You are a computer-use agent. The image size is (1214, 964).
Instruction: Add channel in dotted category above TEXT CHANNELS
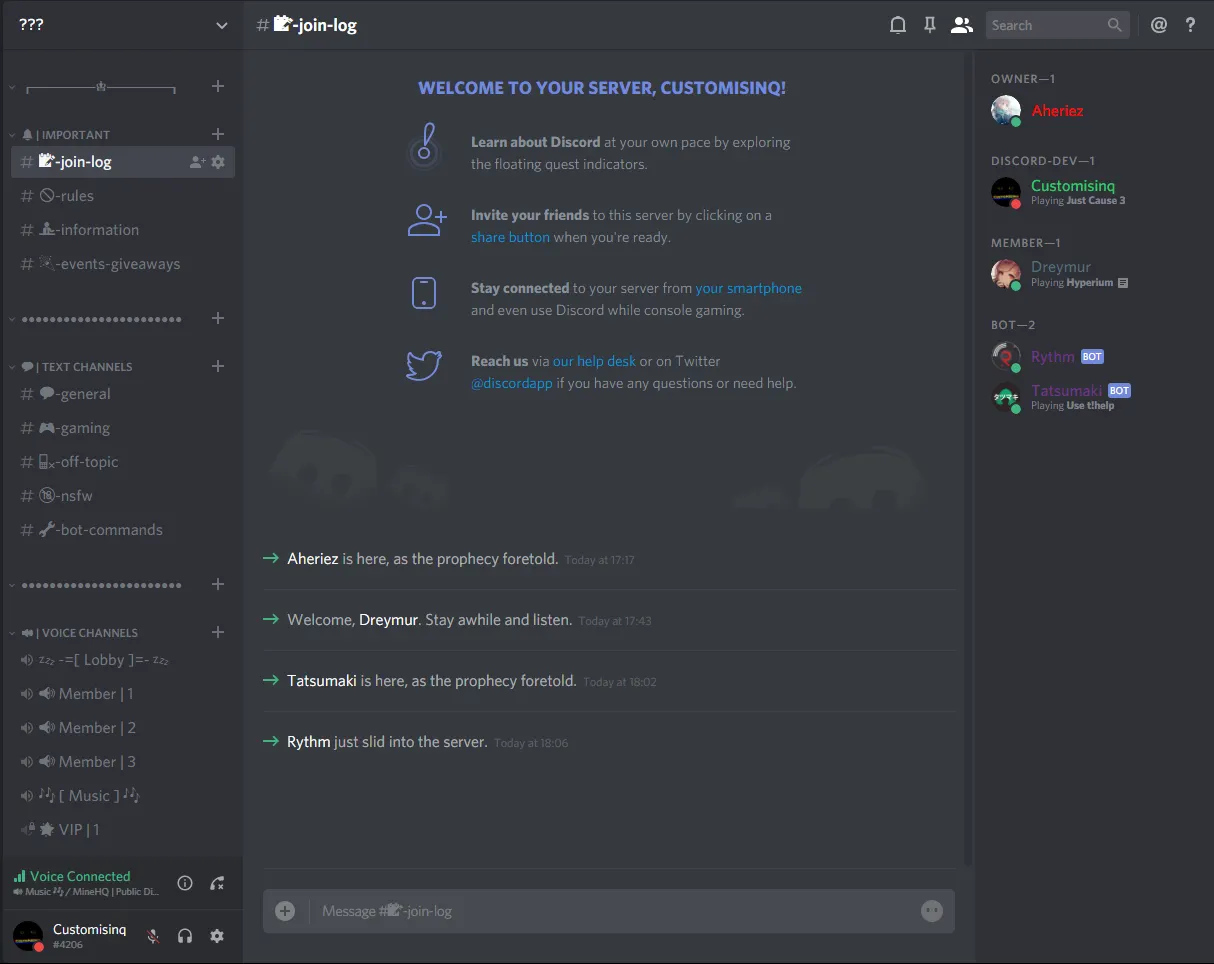pyautogui.click(x=218, y=318)
